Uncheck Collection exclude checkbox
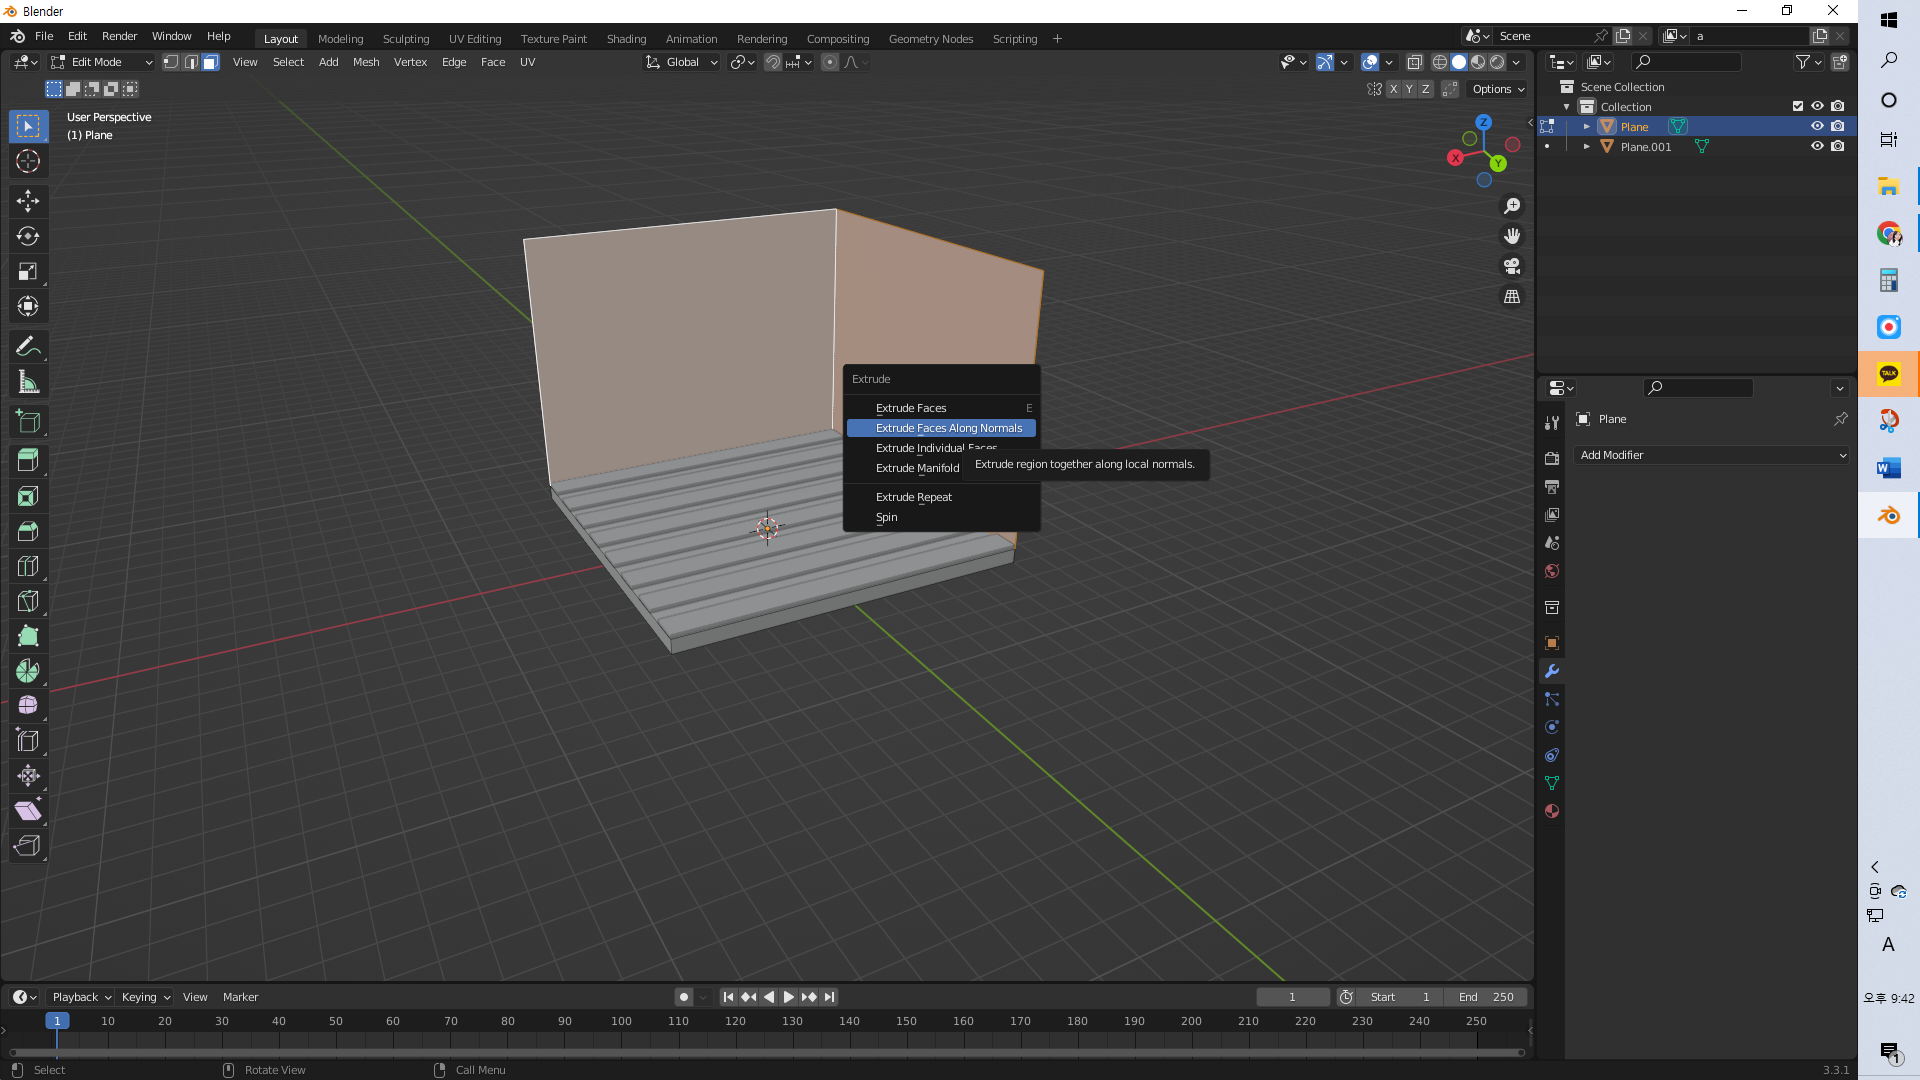 (x=1797, y=106)
